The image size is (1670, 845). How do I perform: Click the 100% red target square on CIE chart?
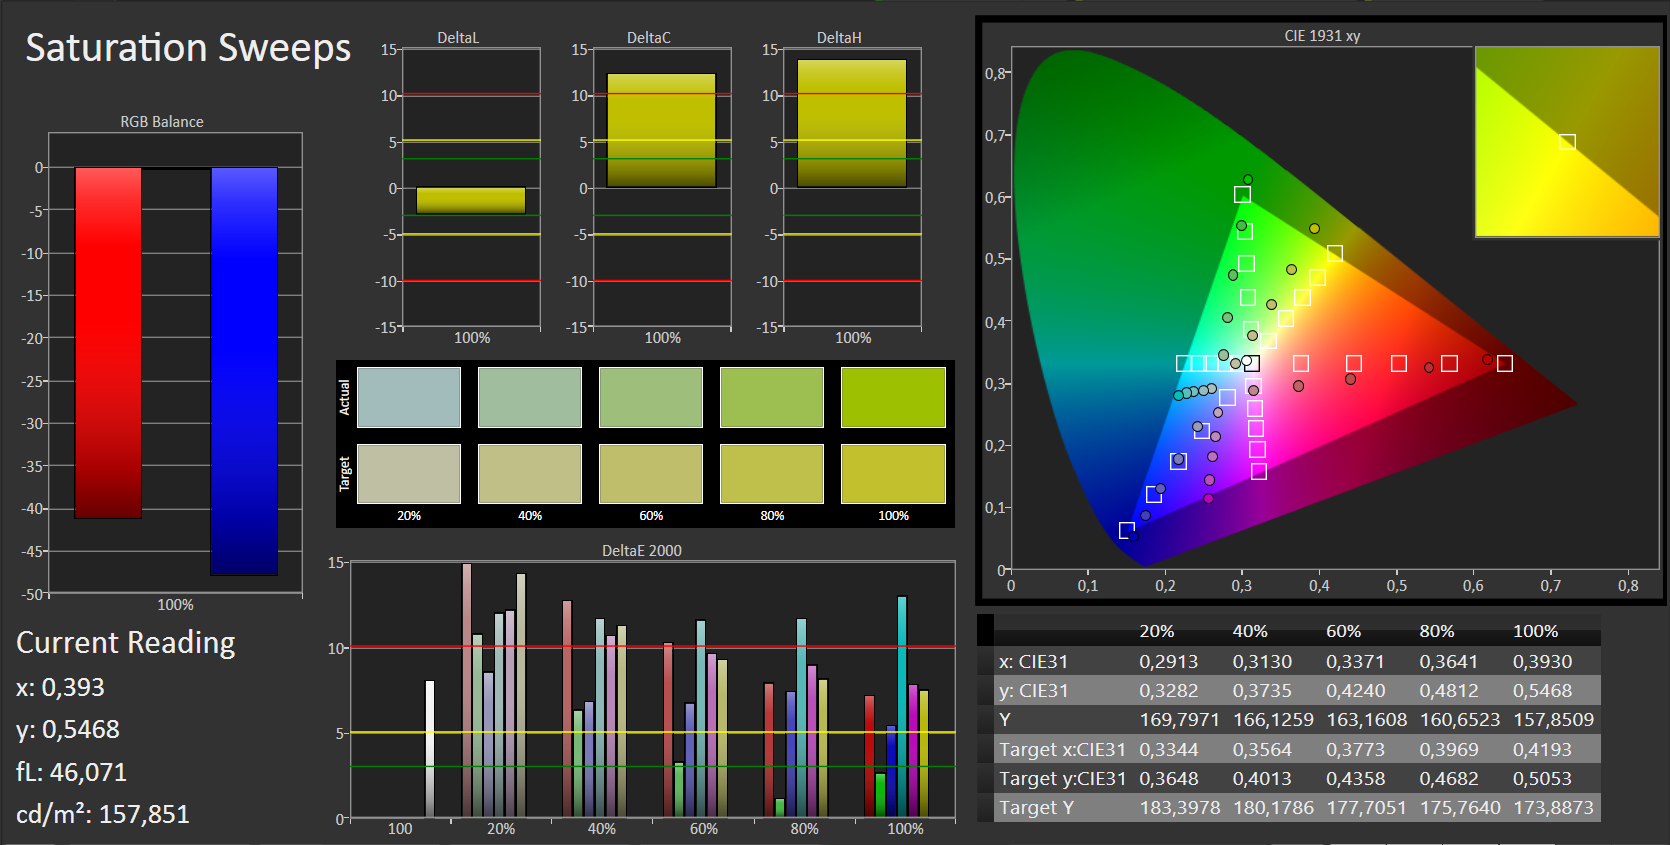[x=1504, y=363]
